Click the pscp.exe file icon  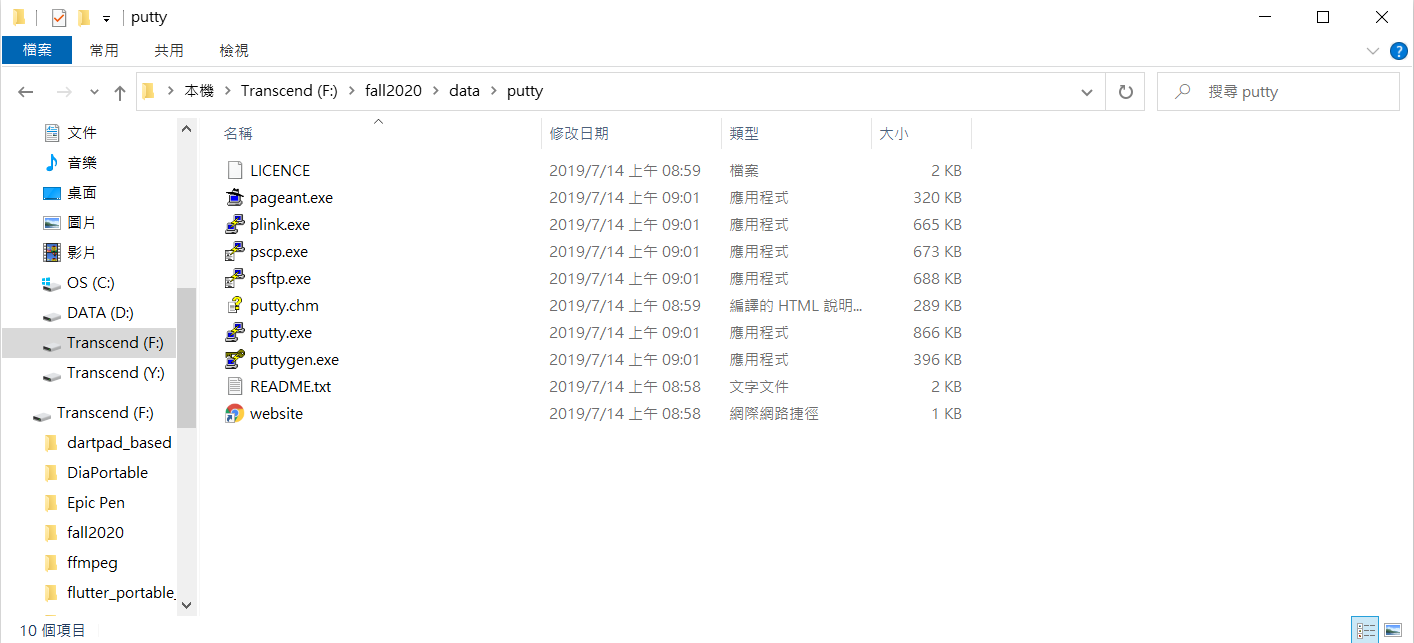pos(235,252)
